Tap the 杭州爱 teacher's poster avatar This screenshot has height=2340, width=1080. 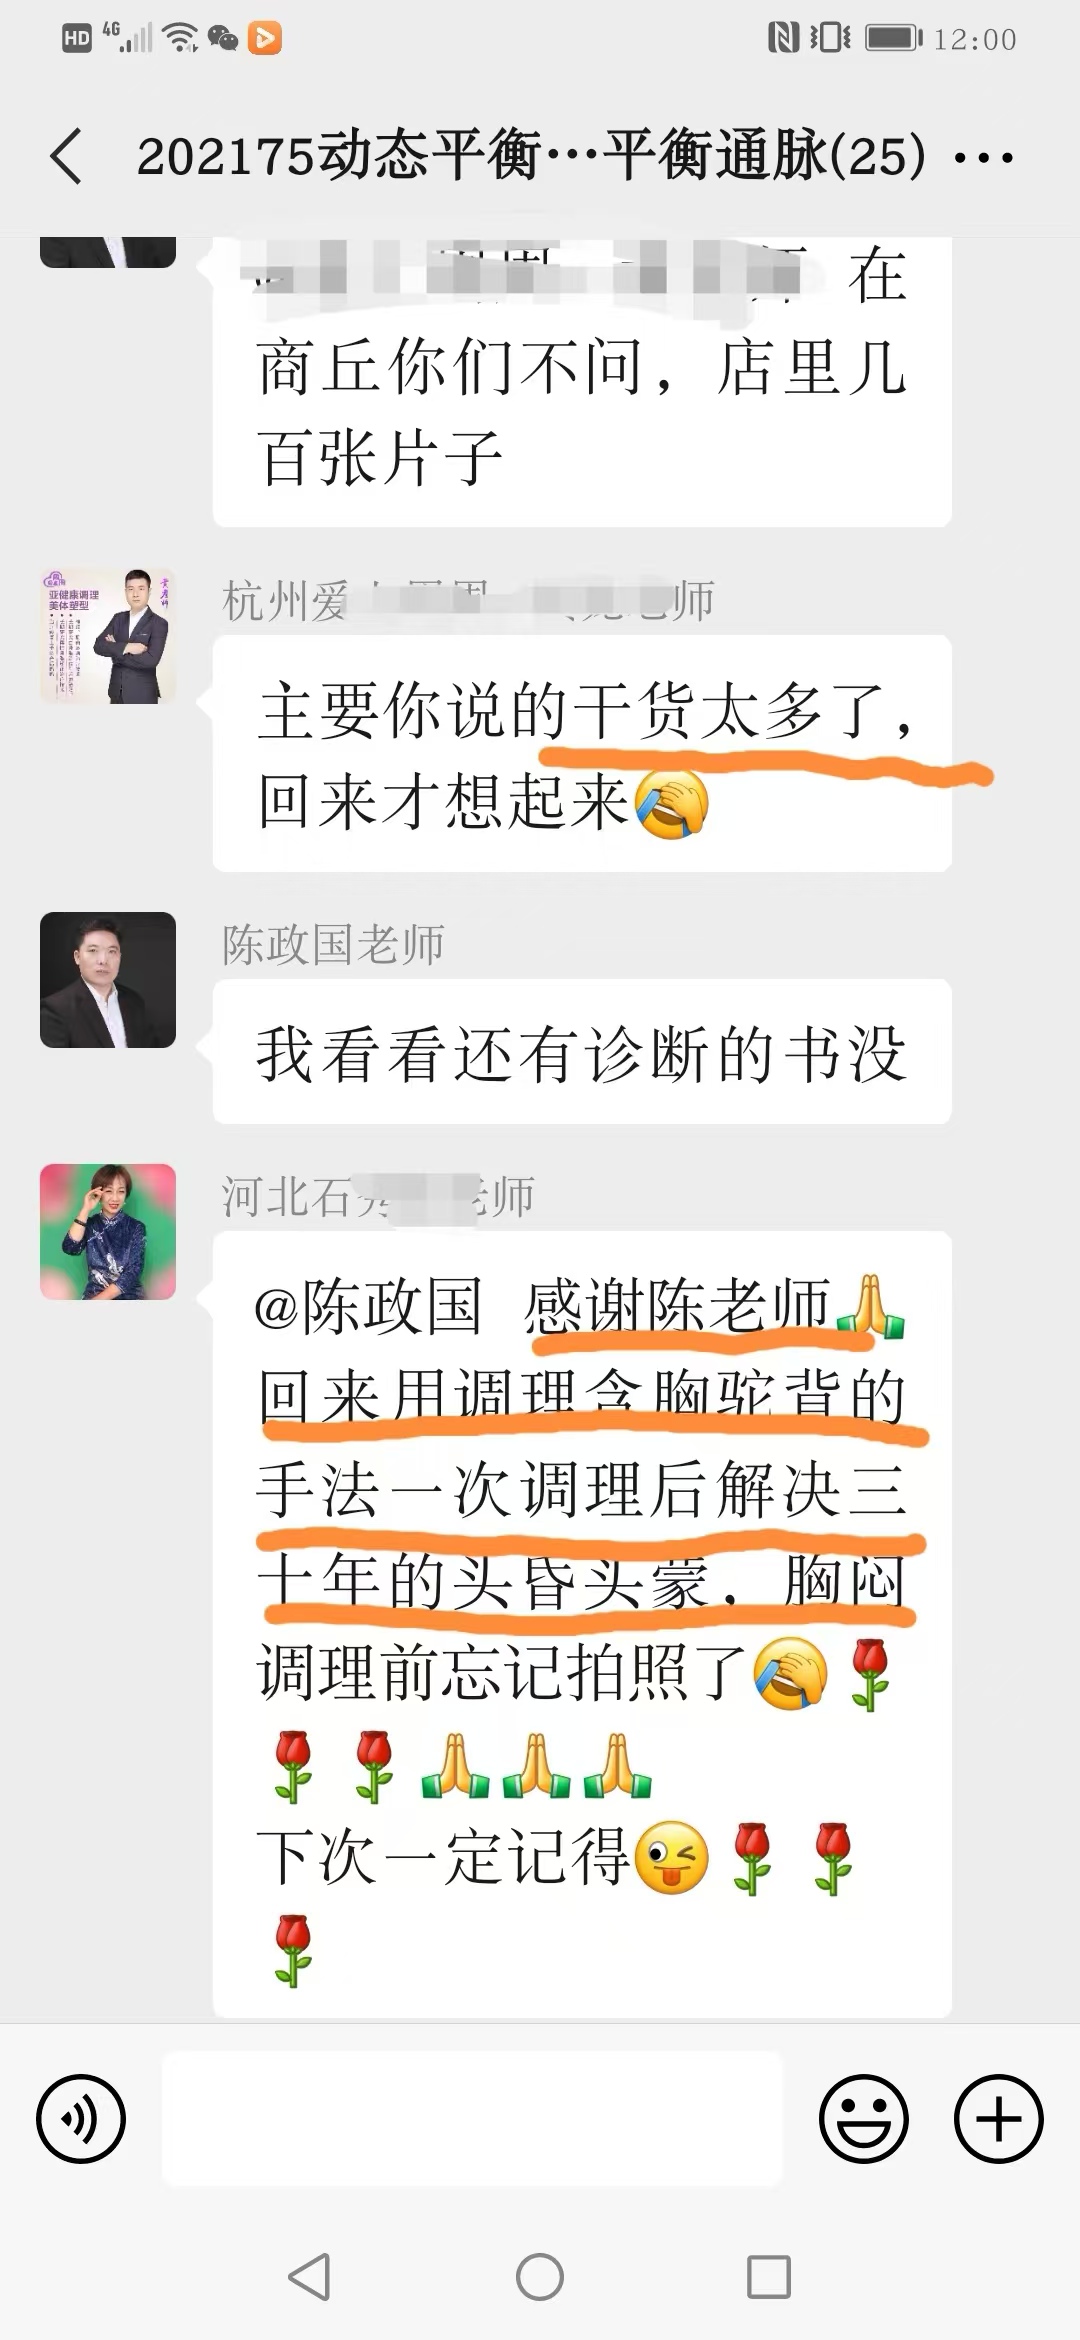tap(108, 636)
